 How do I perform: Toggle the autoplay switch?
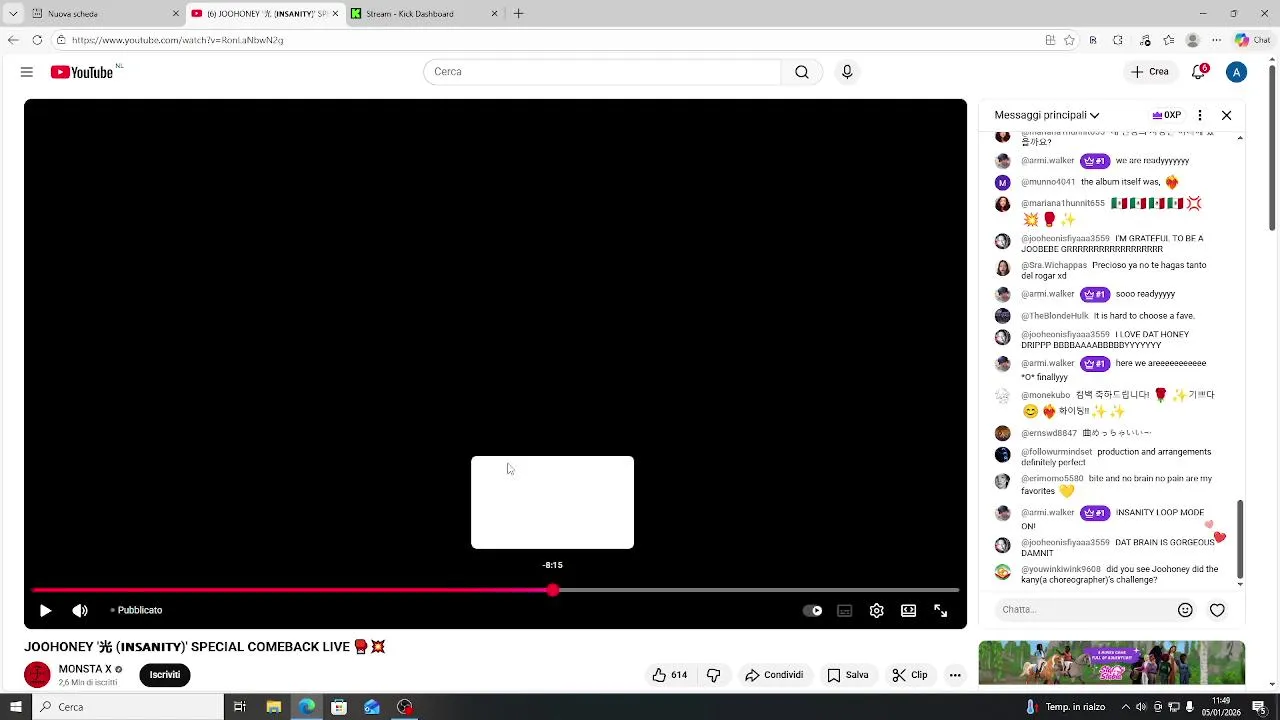click(813, 611)
